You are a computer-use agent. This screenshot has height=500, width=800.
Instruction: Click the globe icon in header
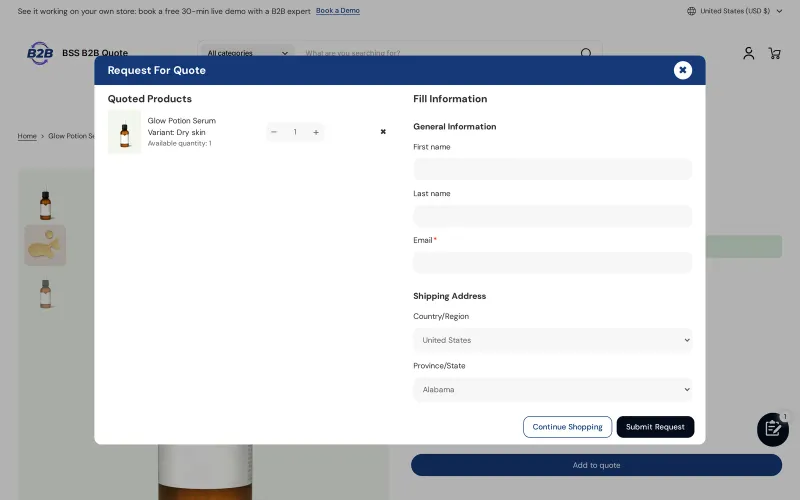(x=691, y=11)
